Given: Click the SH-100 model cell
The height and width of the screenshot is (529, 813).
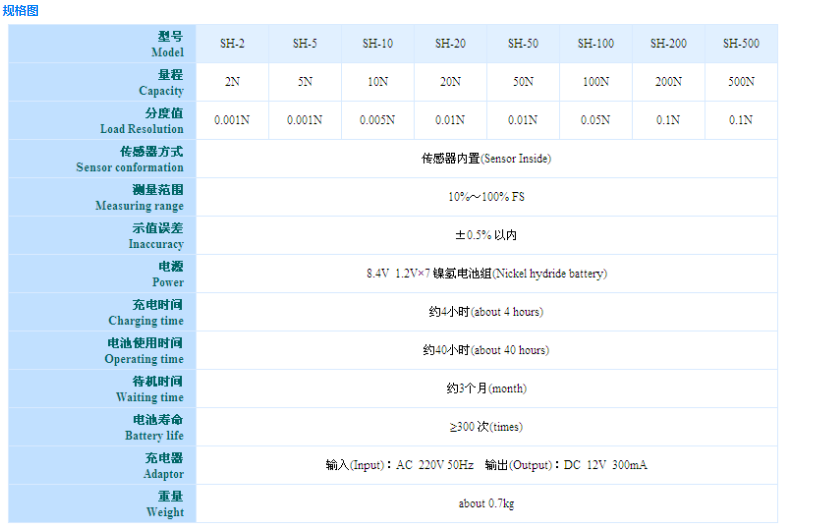Looking at the screenshot, I should (x=596, y=44).
